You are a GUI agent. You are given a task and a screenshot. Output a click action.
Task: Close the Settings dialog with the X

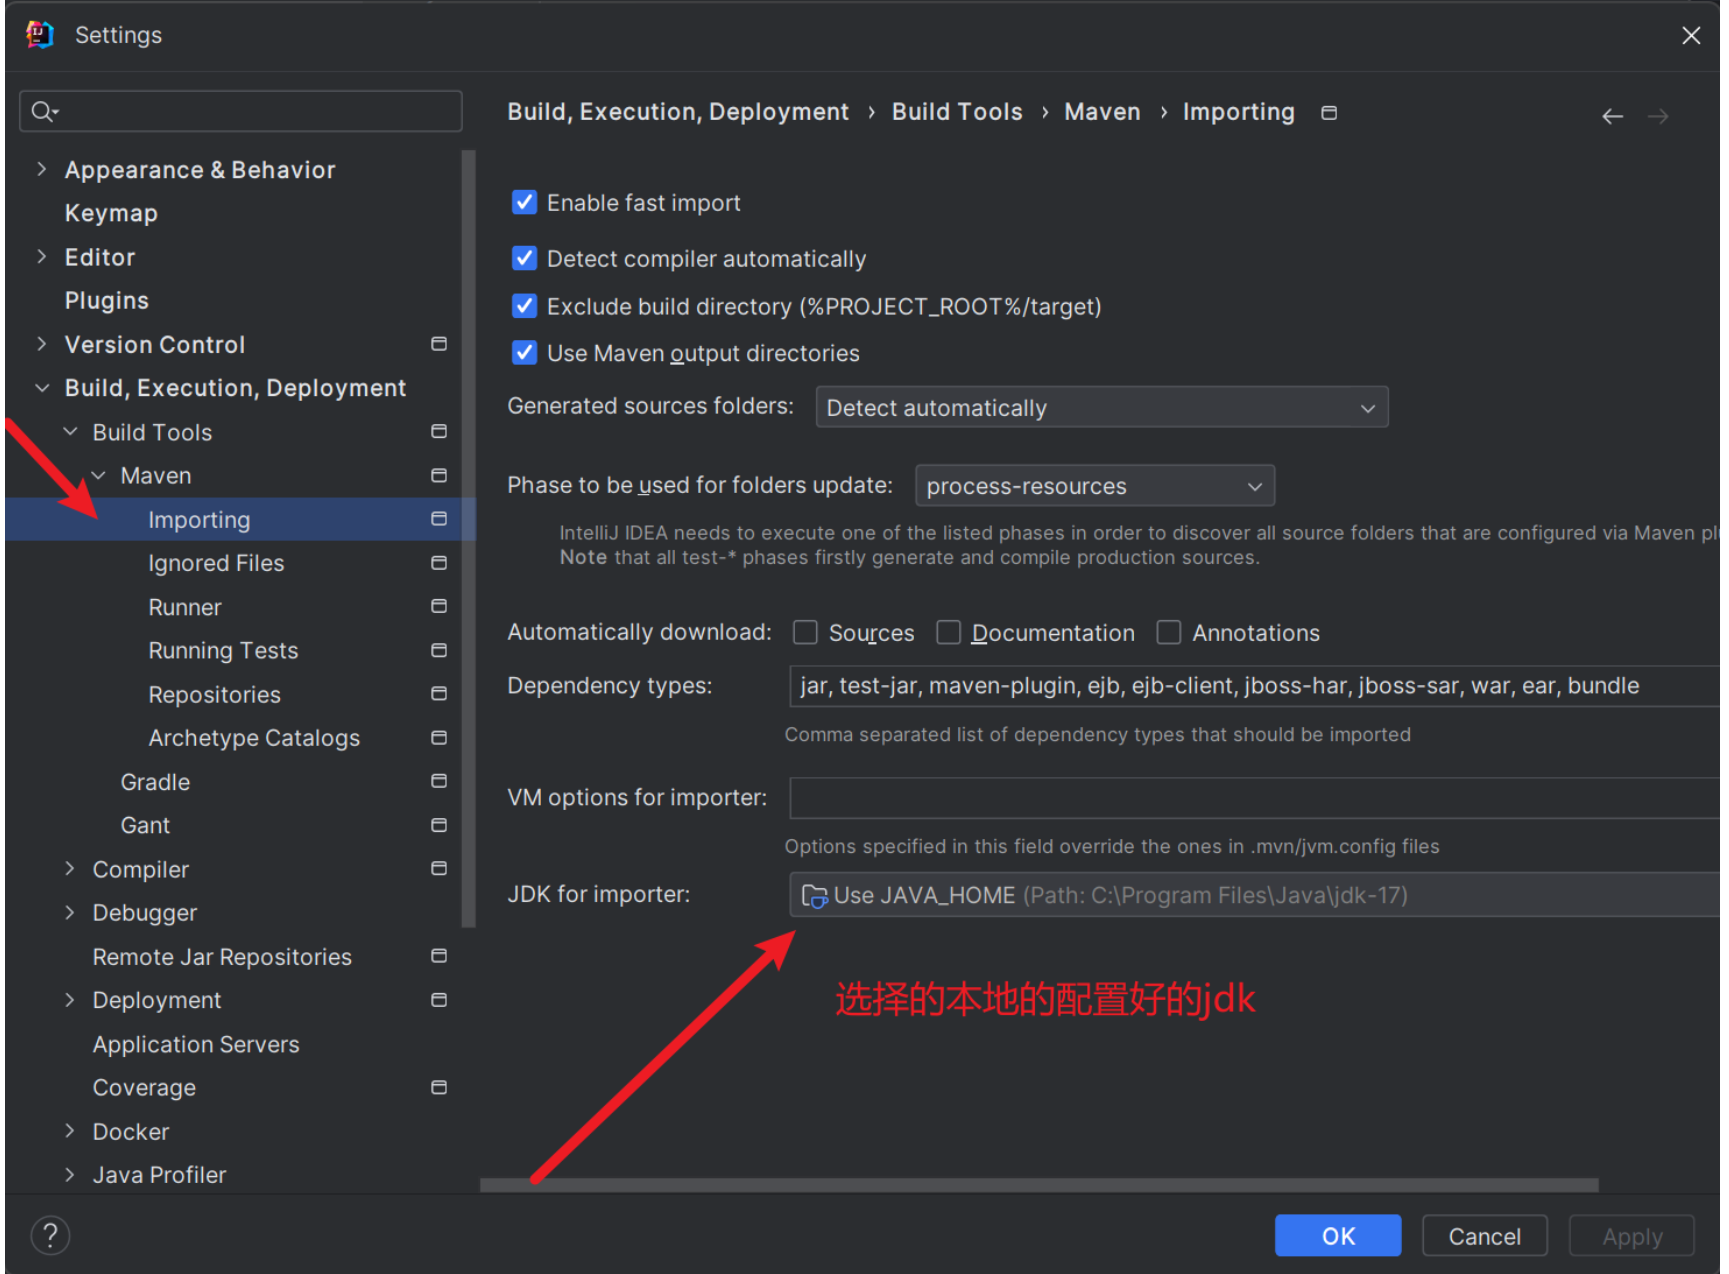[1691, 36]
